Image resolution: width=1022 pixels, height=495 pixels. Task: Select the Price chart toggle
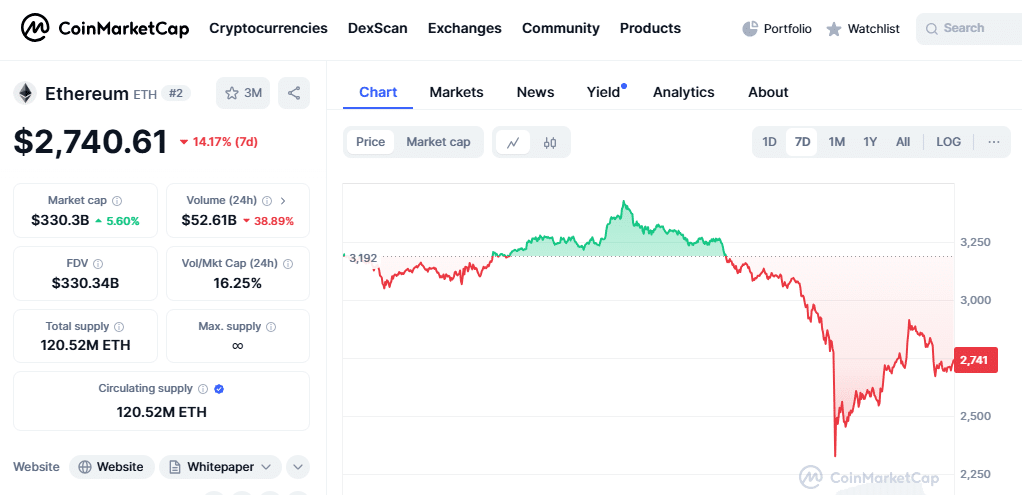tap(370, 142)
